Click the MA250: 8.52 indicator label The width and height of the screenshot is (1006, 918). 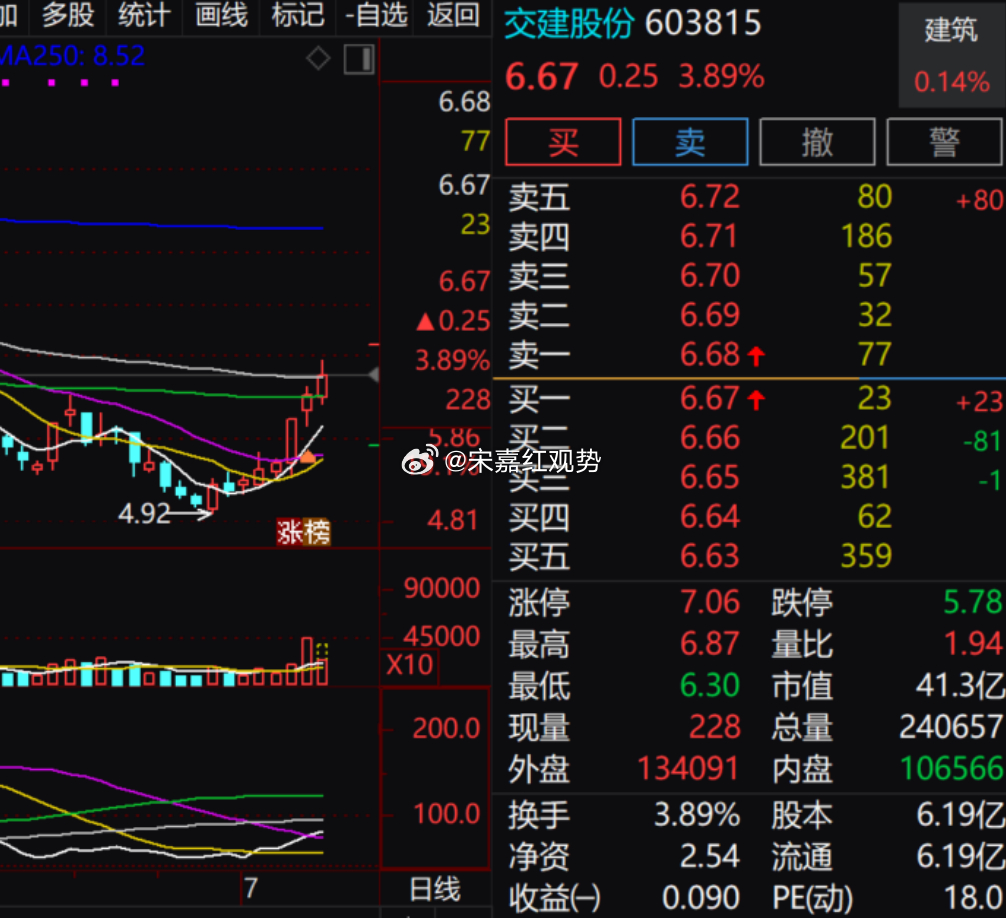click(x=72, y=56)
